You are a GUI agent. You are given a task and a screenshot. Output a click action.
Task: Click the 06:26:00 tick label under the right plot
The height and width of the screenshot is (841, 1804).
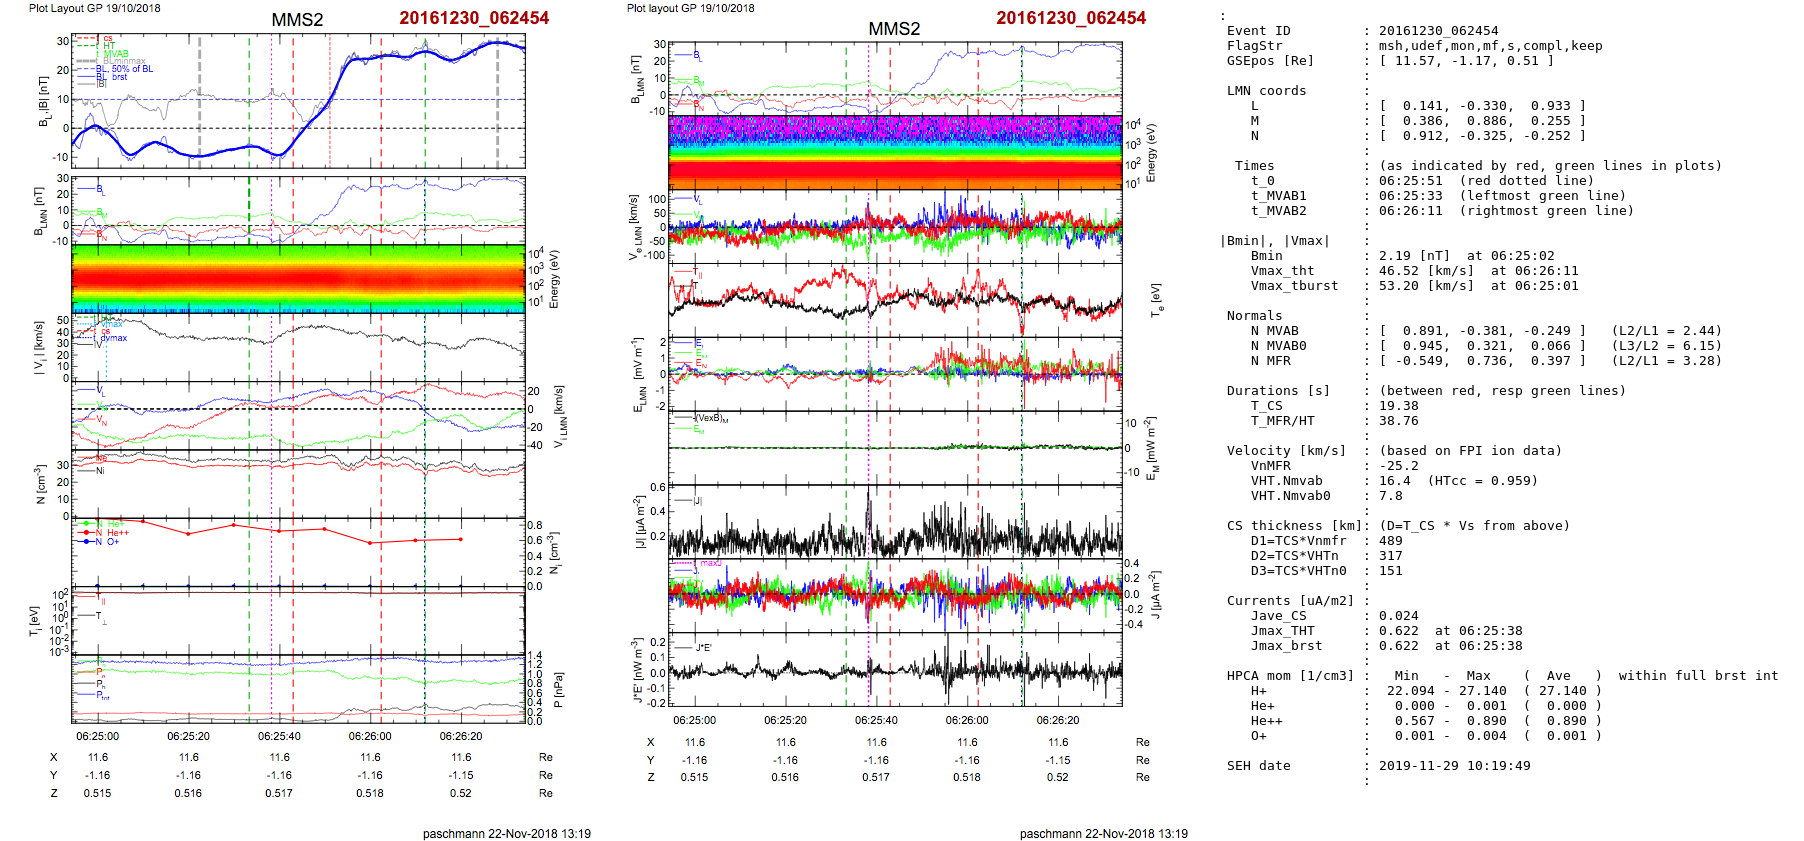click(967, 720)
